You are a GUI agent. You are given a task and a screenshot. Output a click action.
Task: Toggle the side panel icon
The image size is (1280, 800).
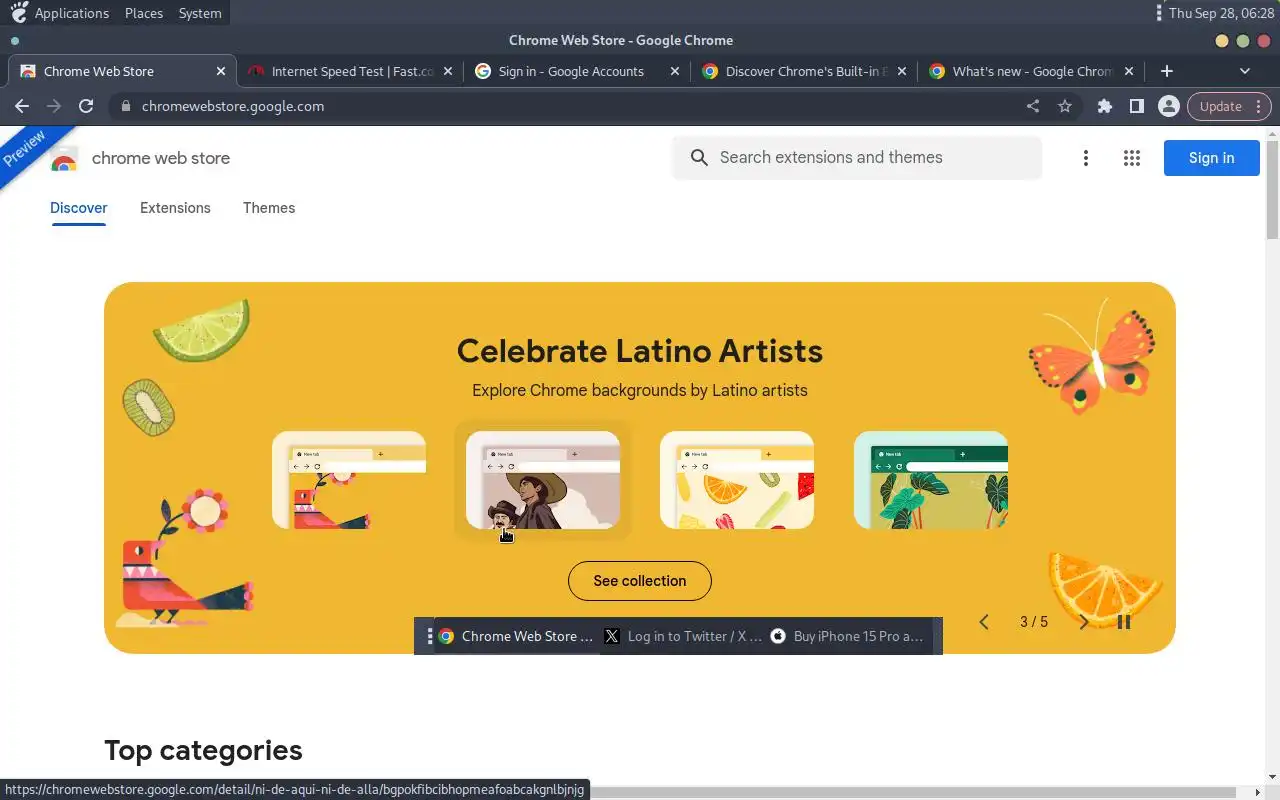pyautogui.click(x=1137, y=106)
